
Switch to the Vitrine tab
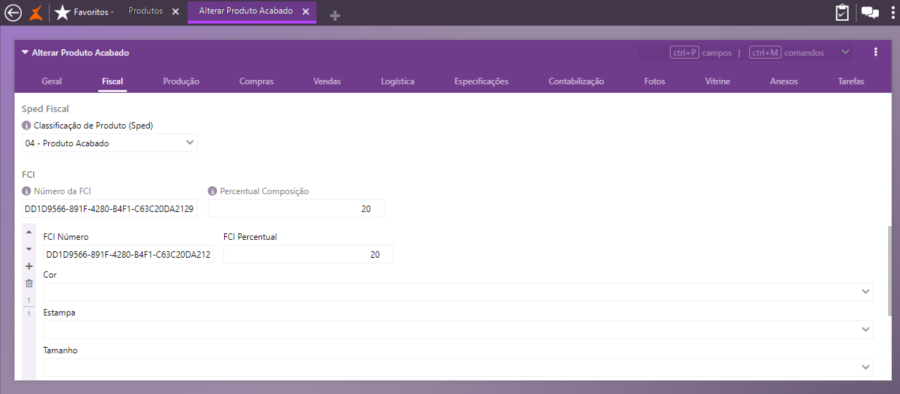717,82
